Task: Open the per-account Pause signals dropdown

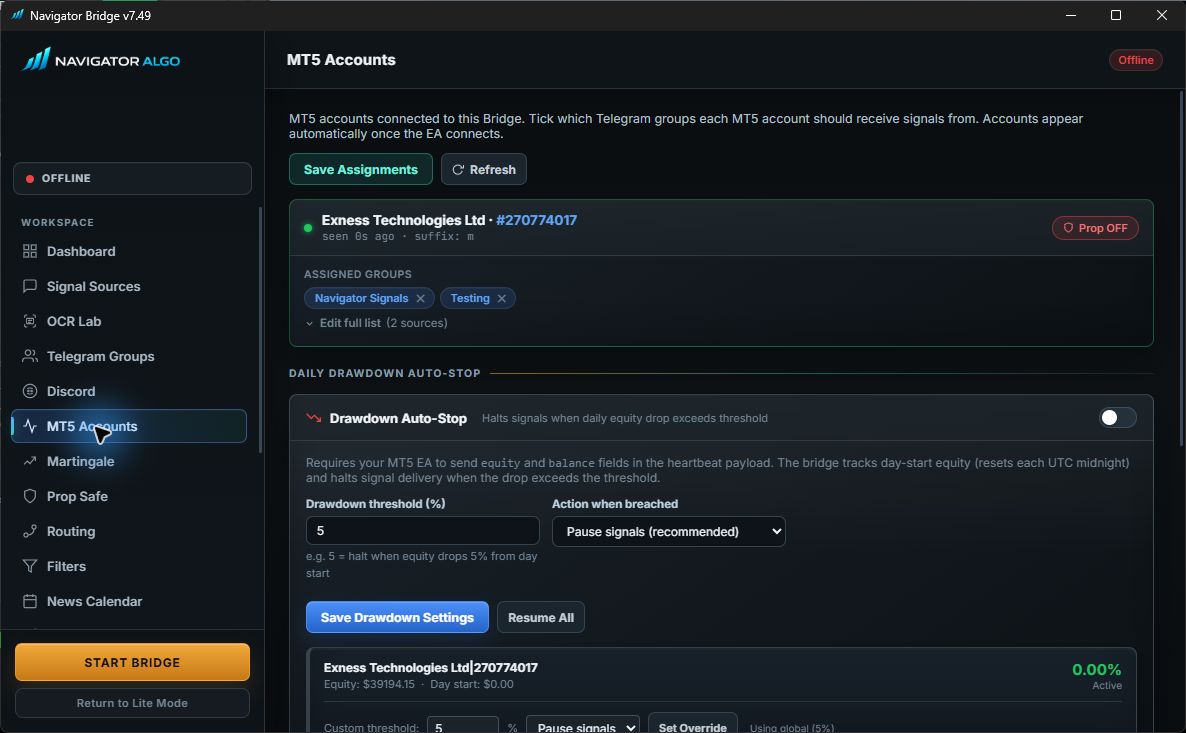Action: (x=582, y=727)
